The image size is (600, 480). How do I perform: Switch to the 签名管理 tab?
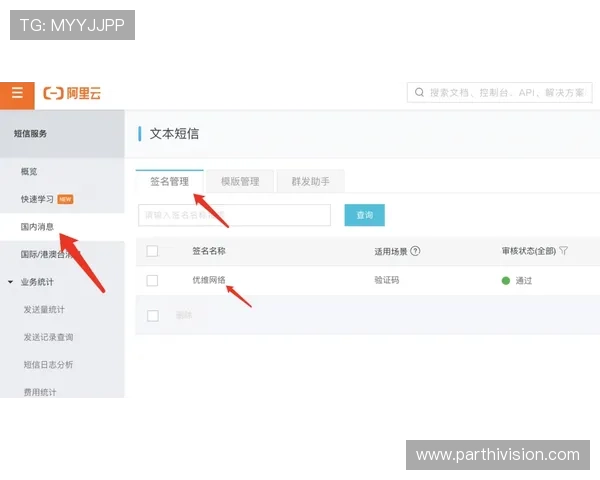coord(170,181)
